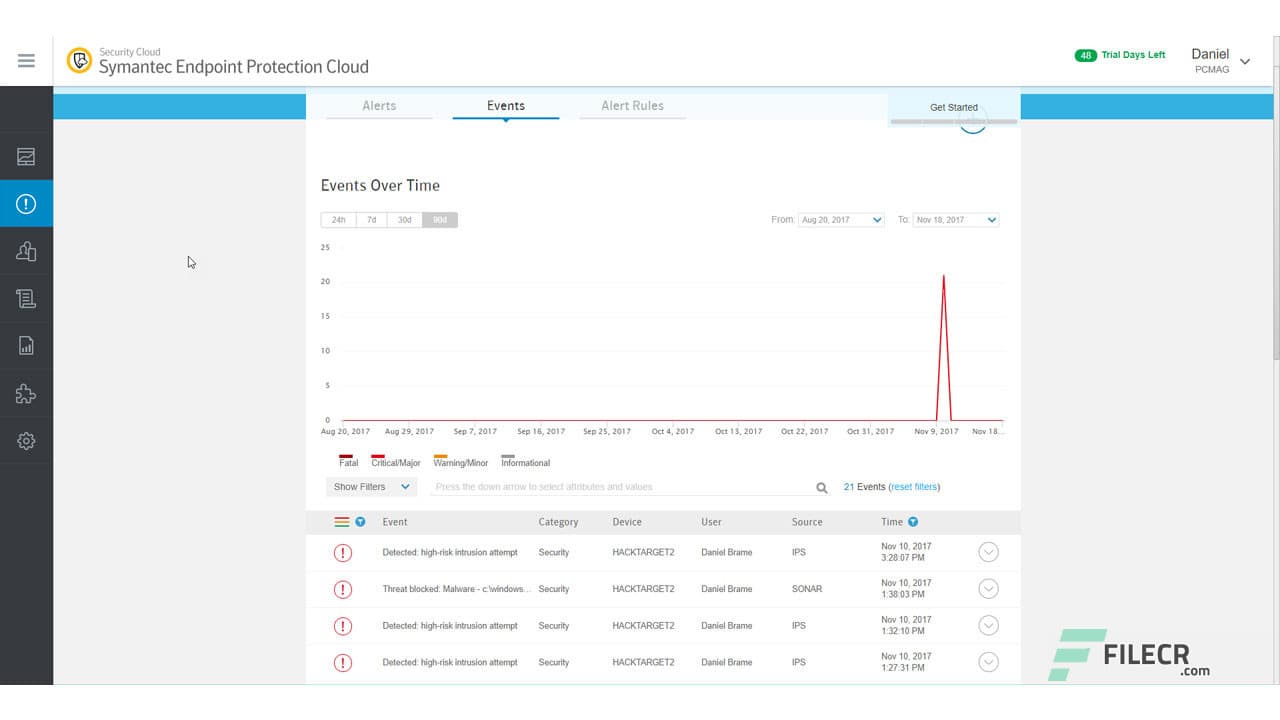Select the Alerts sidebar icon
Image resolution: width=1280 pixels, height=720 pixels.
click(26, 203)
